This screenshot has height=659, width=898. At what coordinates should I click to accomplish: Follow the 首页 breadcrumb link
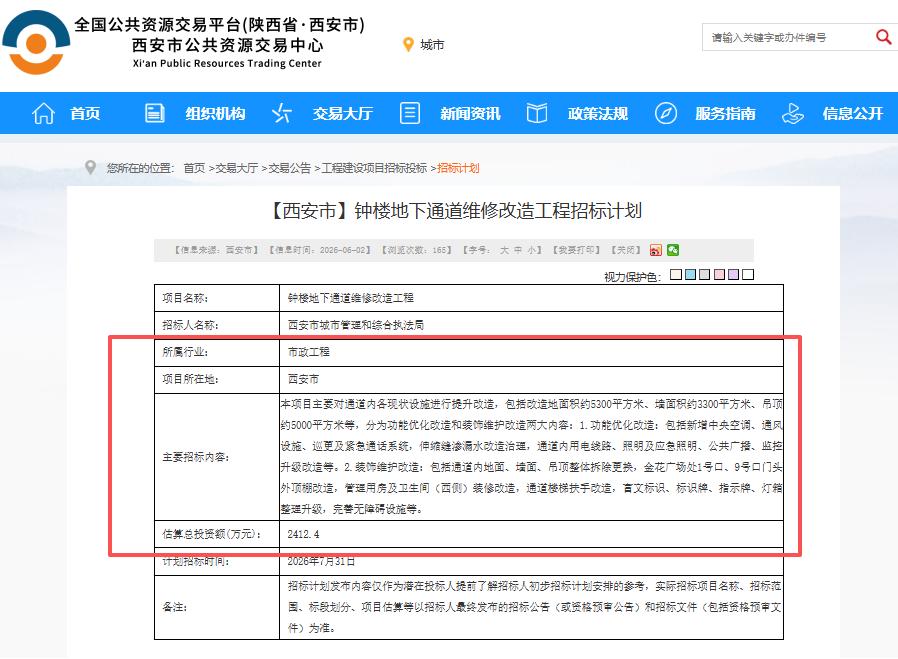click(x=194, y=168)
